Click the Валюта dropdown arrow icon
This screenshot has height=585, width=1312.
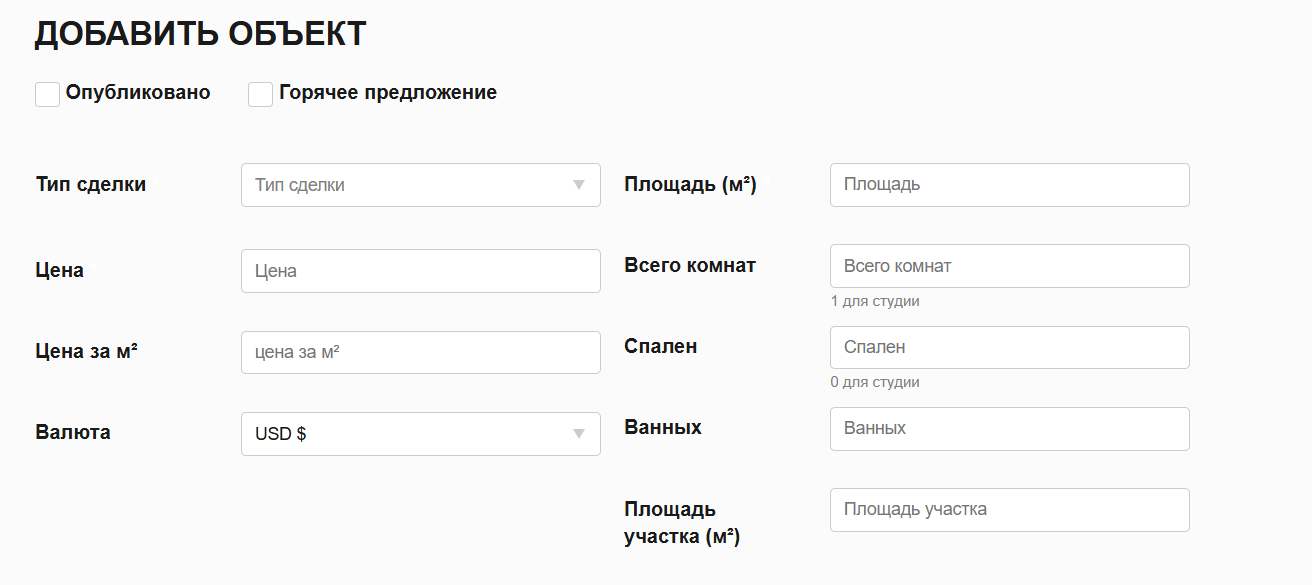(x=578, y=434)
